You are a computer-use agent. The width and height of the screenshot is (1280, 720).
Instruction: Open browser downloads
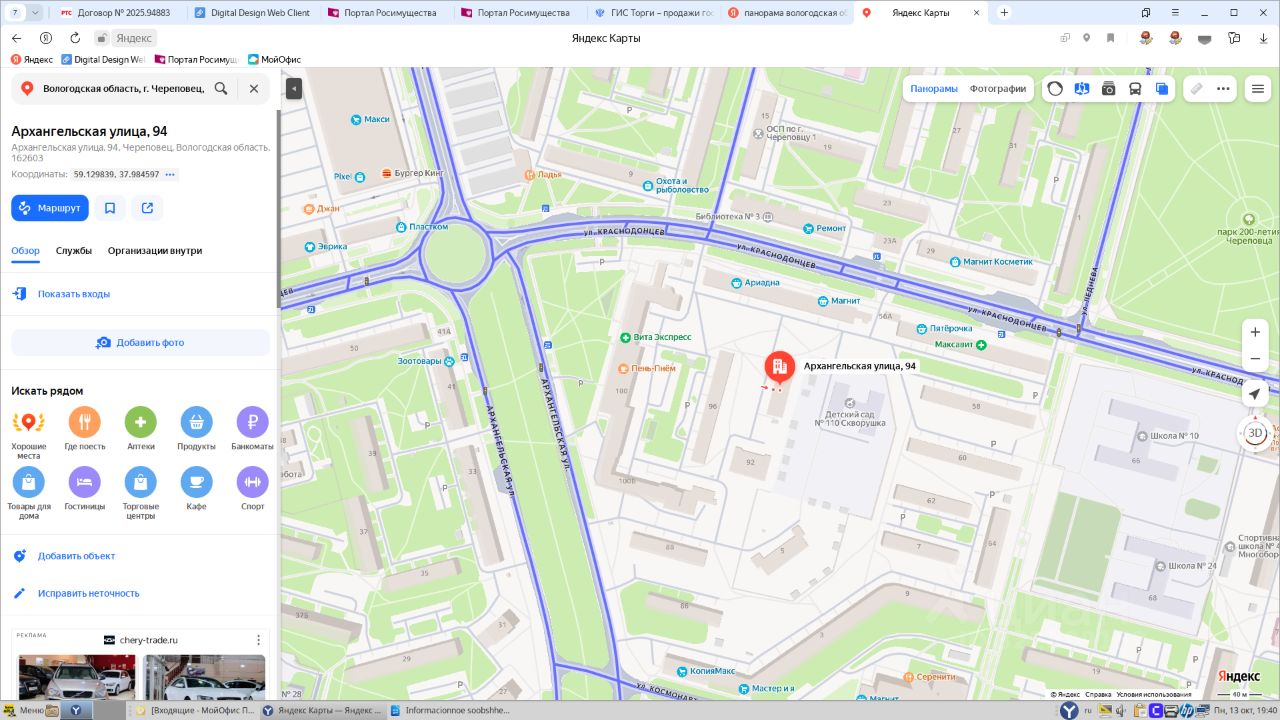point(1262,38)
